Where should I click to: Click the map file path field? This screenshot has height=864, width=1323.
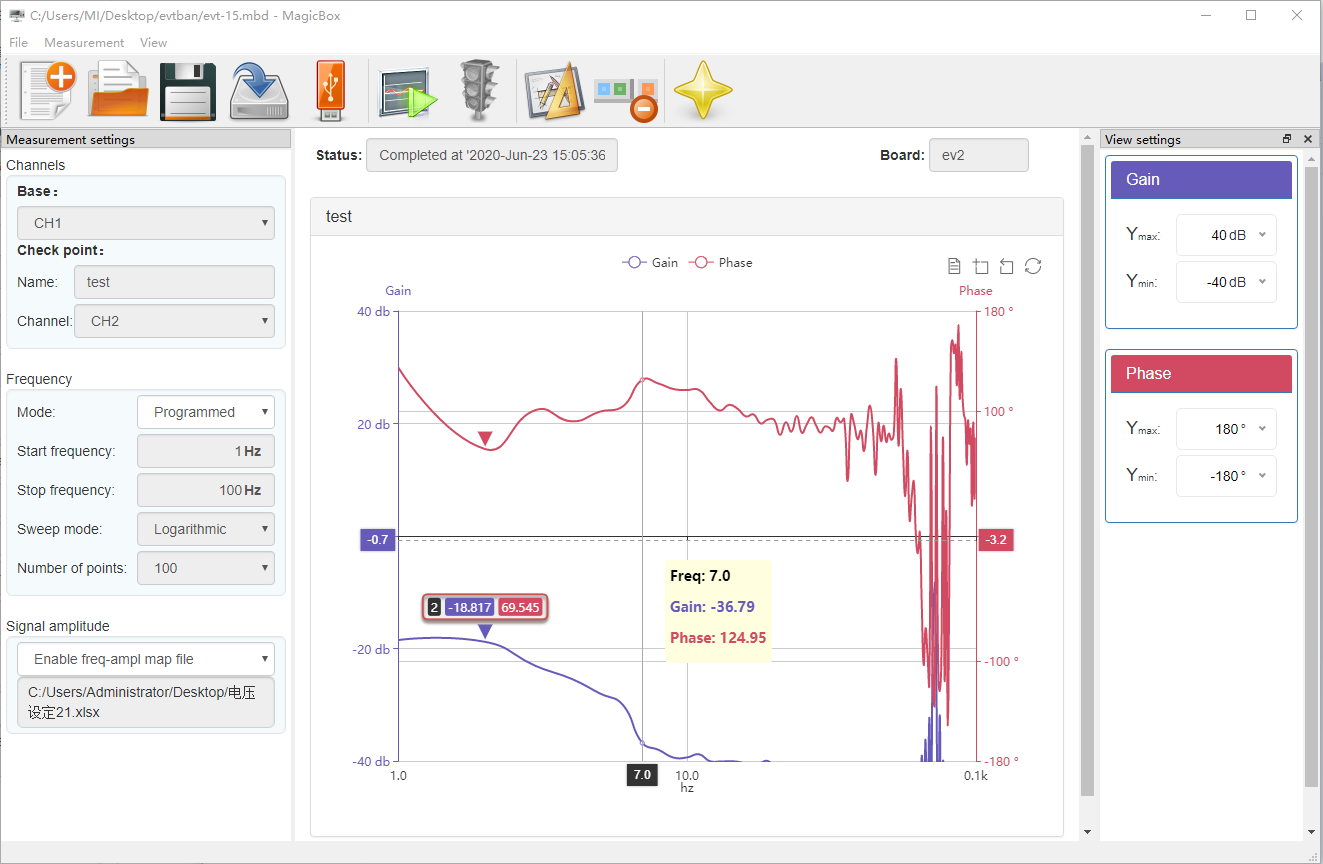pos(146,702)
